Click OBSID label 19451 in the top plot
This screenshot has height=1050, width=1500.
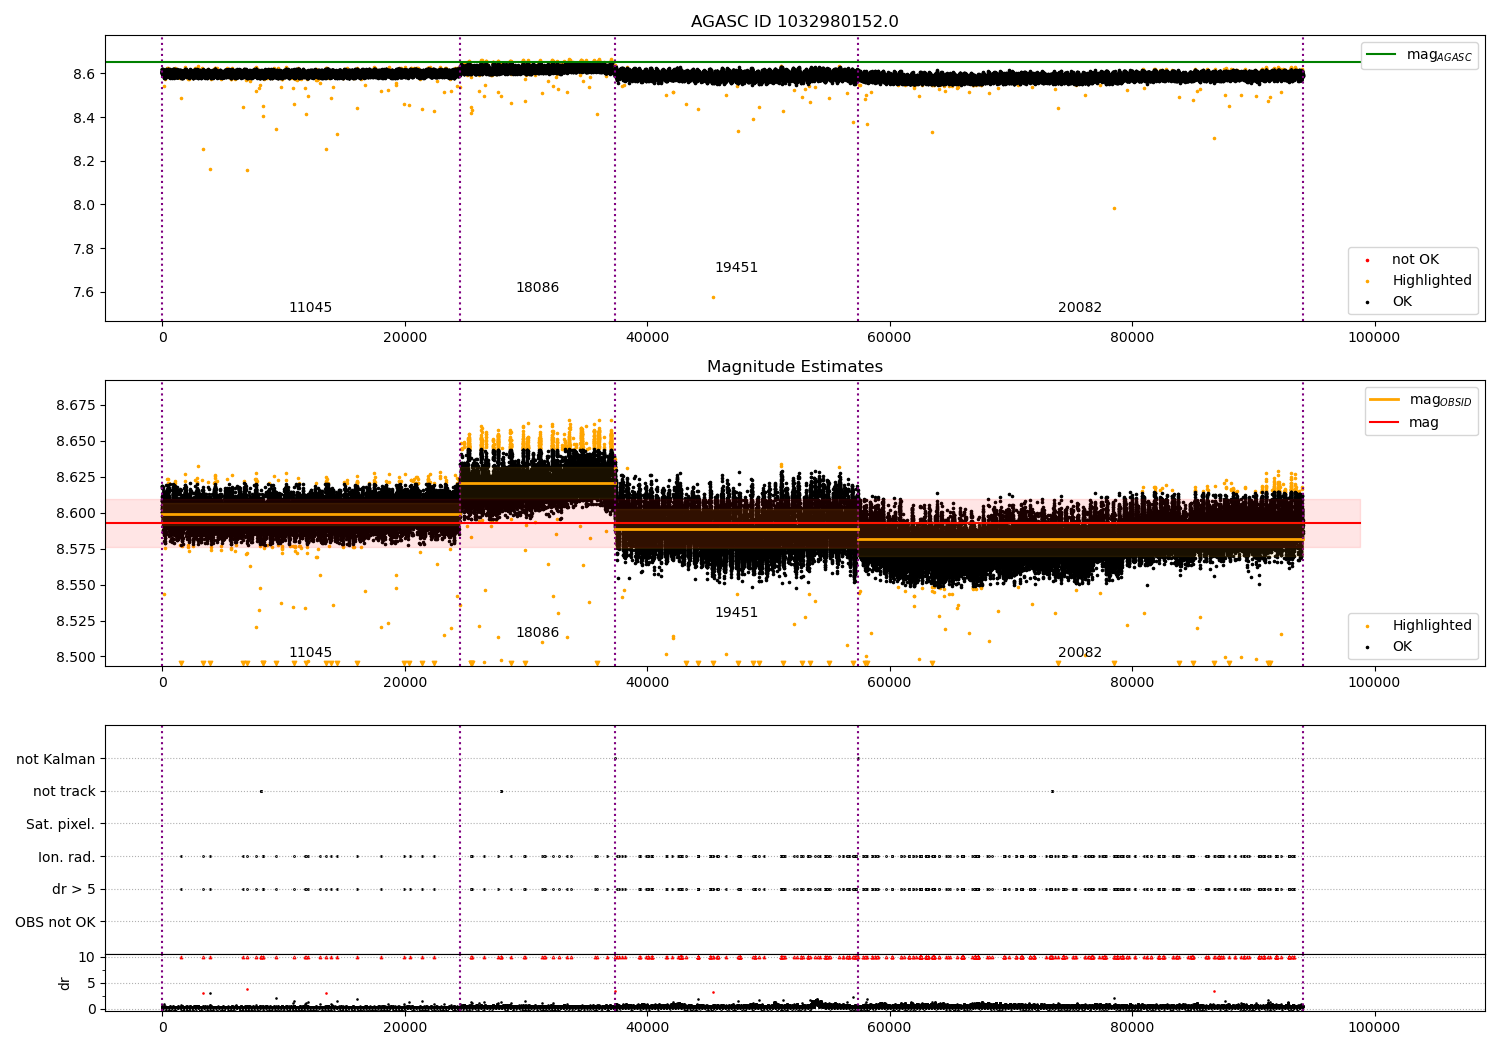(736, 268)
